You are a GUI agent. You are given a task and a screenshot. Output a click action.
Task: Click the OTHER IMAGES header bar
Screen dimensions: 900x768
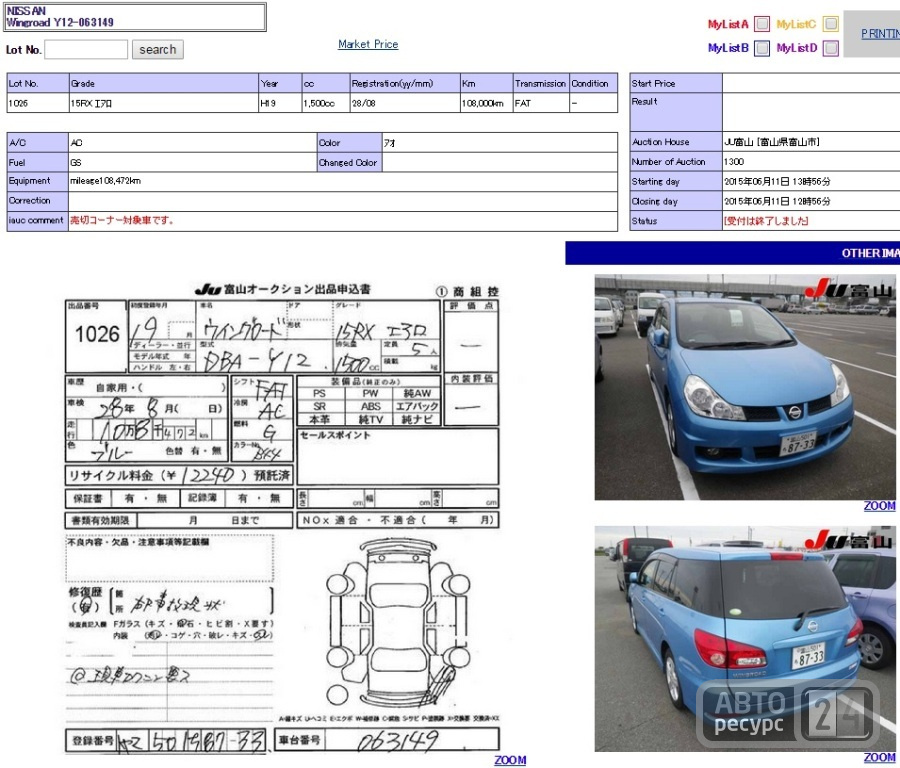click(x=732, y=253)
